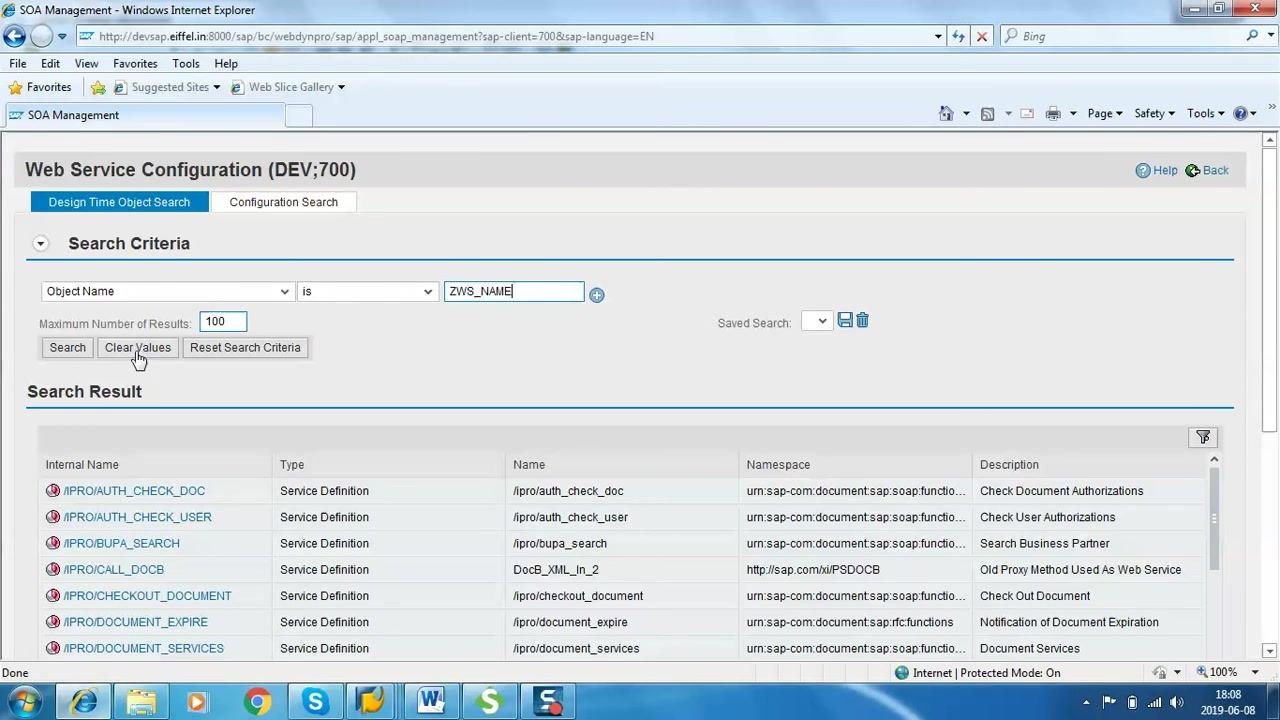The image size is (1280, 720).
Task: Click the Print icon in command bar
Action: pyautogui.click(x=1053, y=113)
